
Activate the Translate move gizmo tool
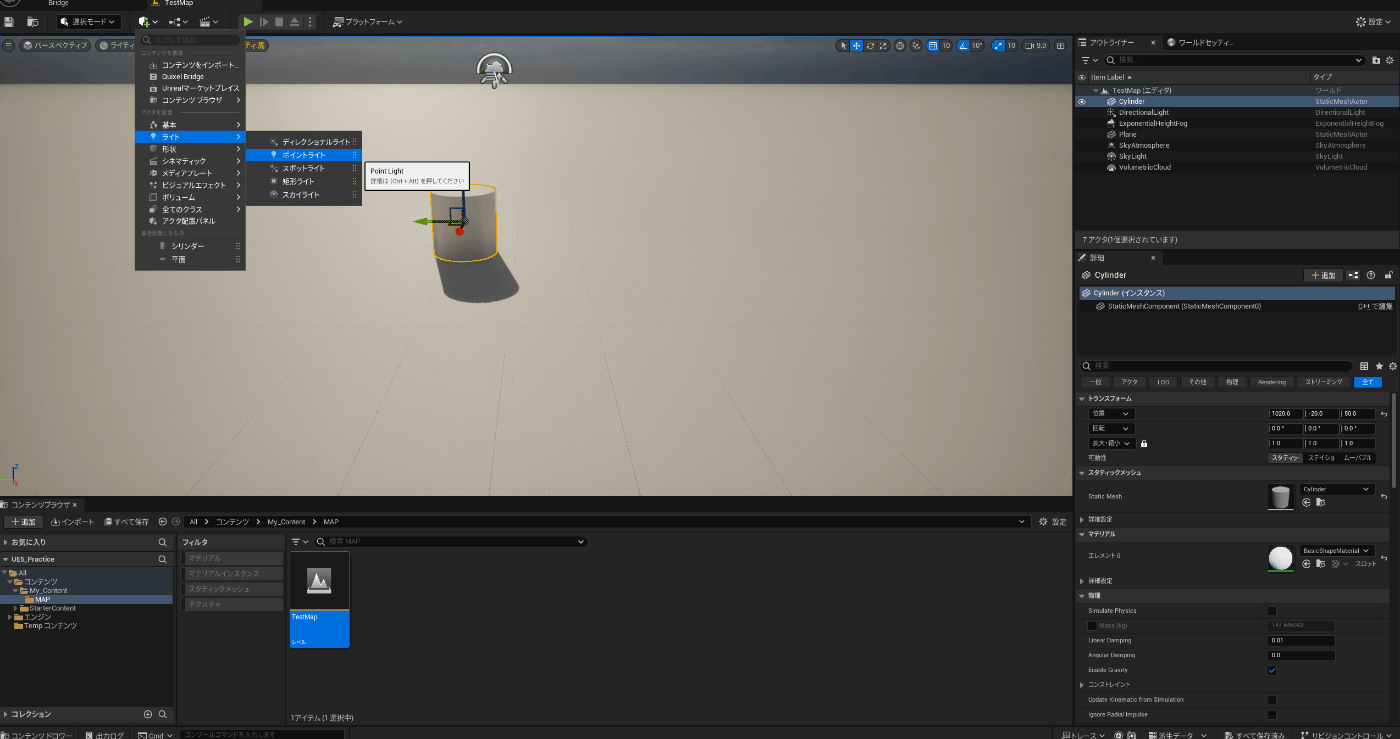tap(857, 45)
